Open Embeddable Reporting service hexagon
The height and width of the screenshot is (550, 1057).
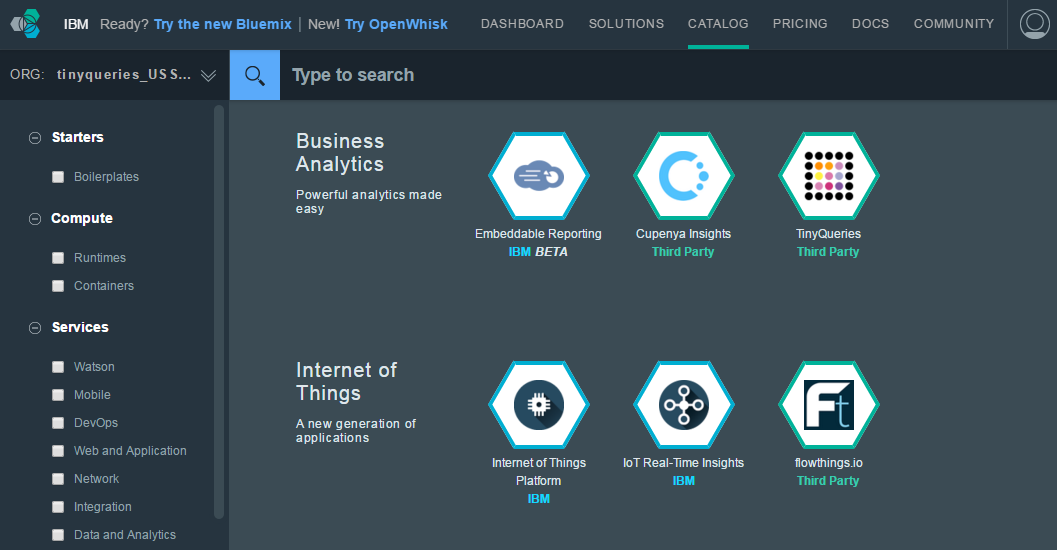(x=539, y=176)
